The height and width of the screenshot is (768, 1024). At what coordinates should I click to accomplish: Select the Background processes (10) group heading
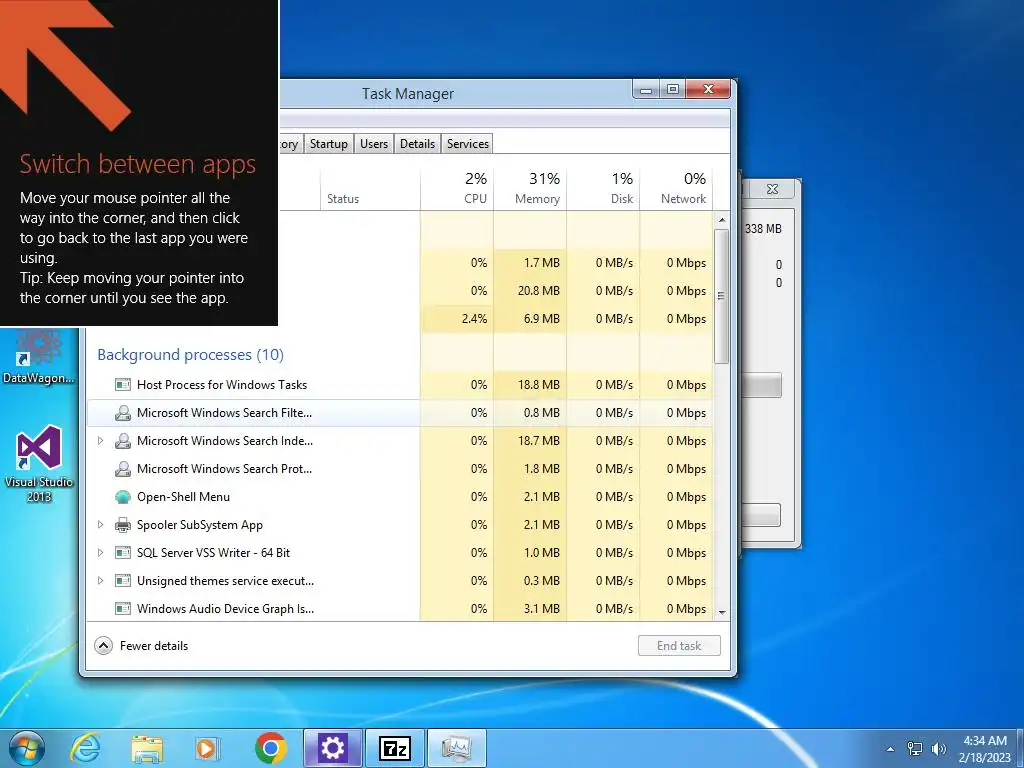[190, 355]
